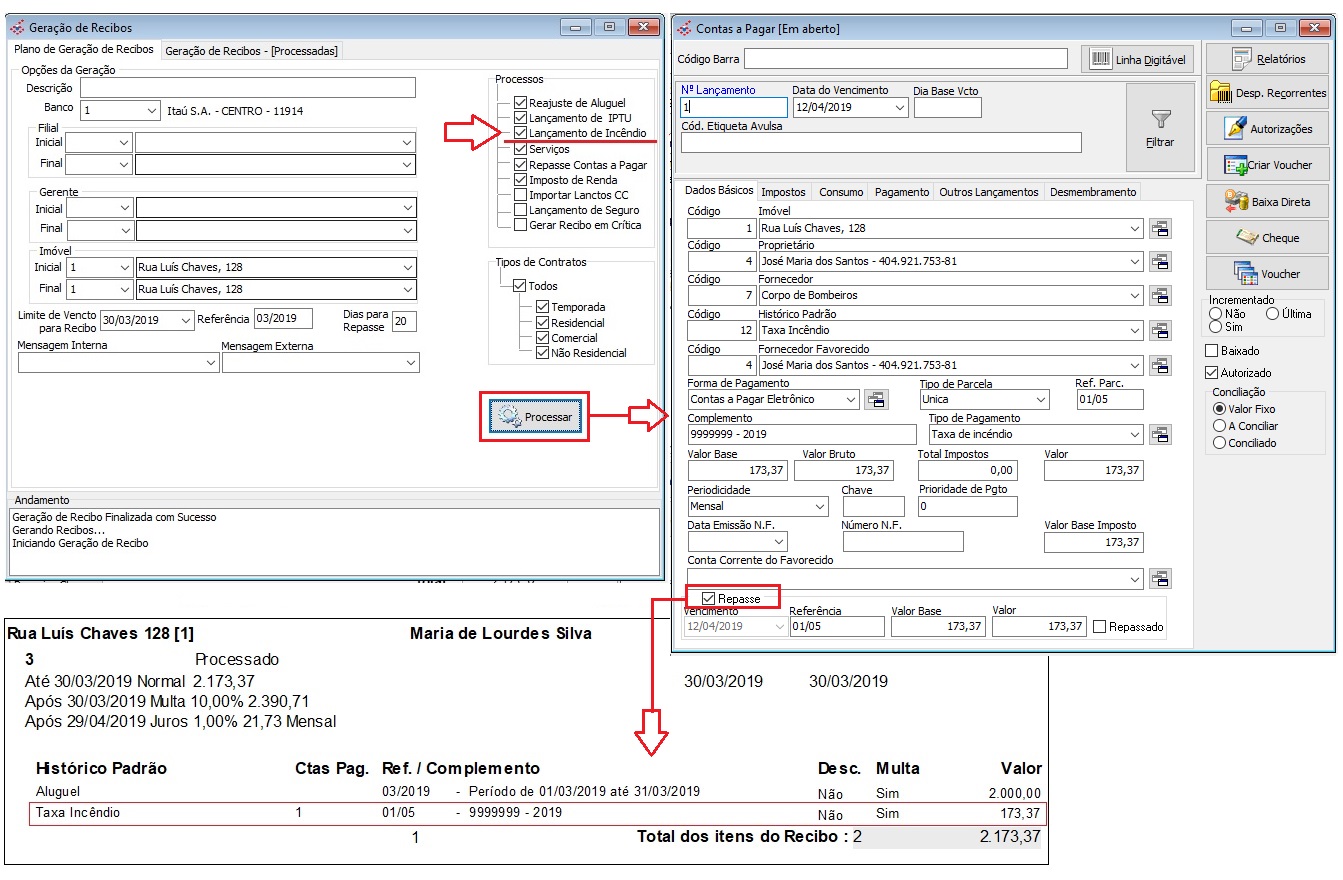Uncheck Lançamento de Incêndio process
Screen dimensions: 1343x880
pos(520,133)
